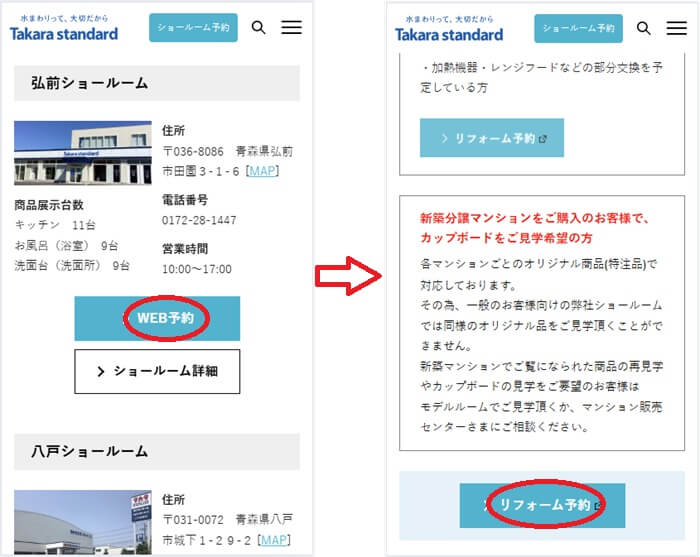The image size is (700, 557).
Task: Click the search magnifier in the right screen header
Action: 644,28
